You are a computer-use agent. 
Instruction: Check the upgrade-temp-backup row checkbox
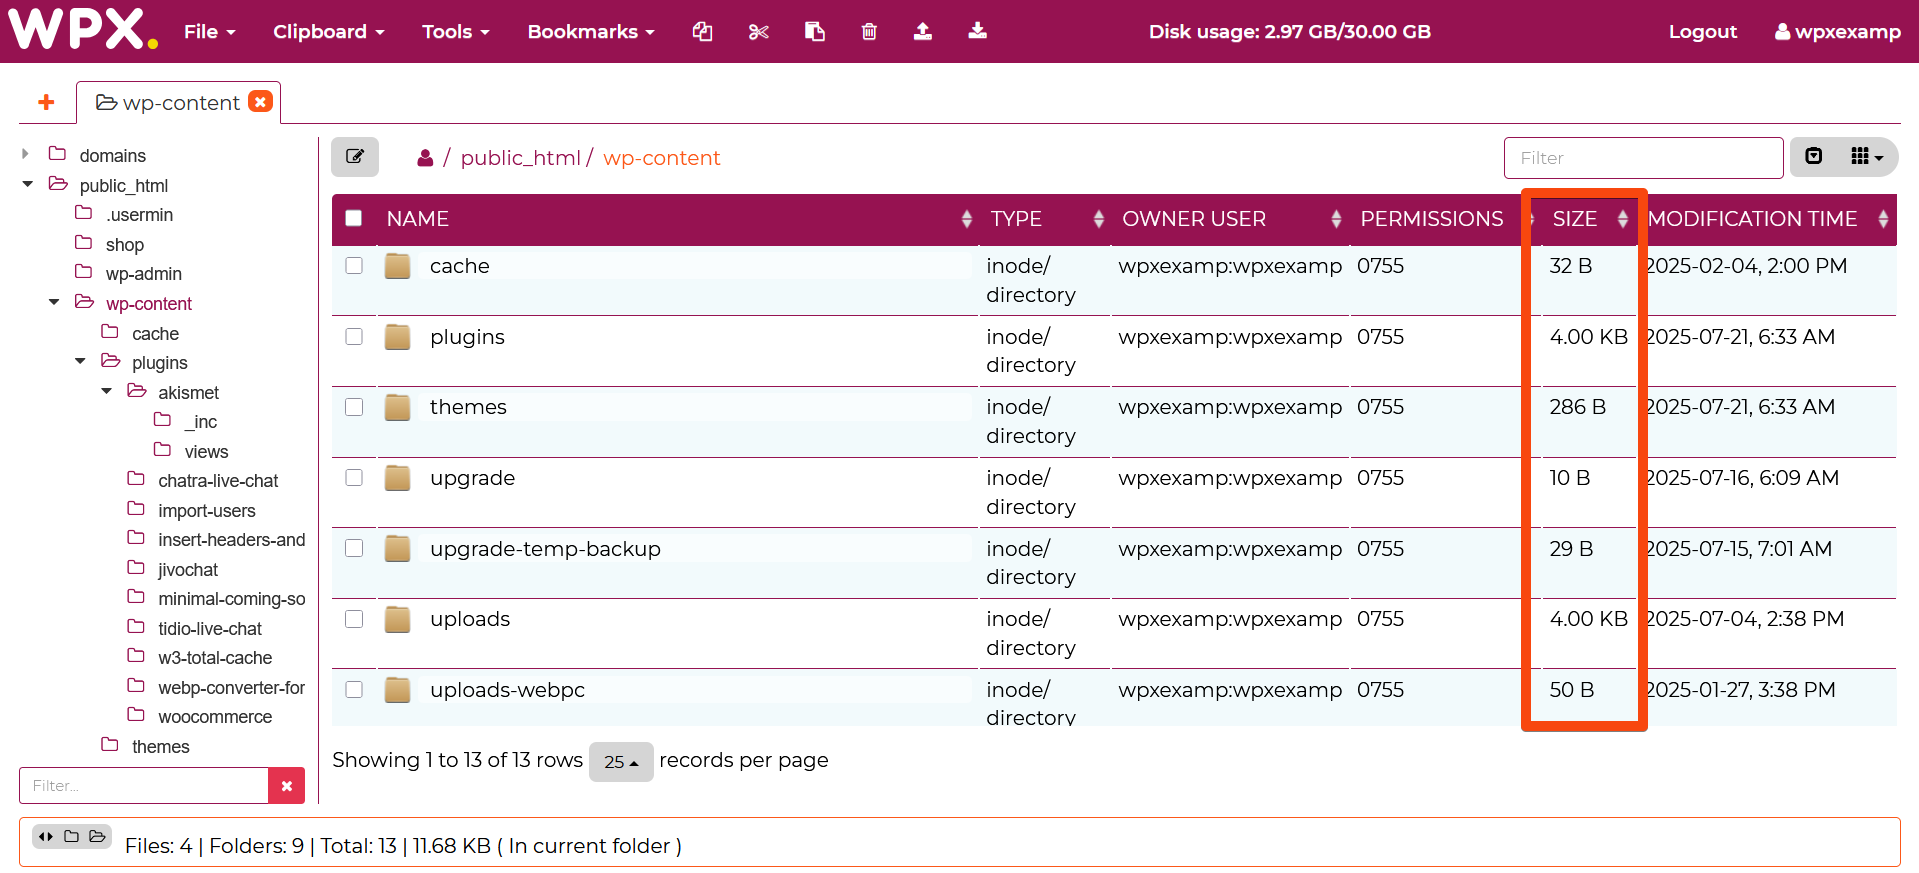point(354,549)
